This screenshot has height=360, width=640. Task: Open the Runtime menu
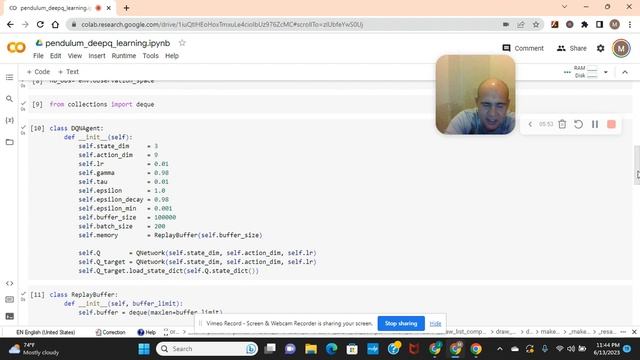[124, 56]
